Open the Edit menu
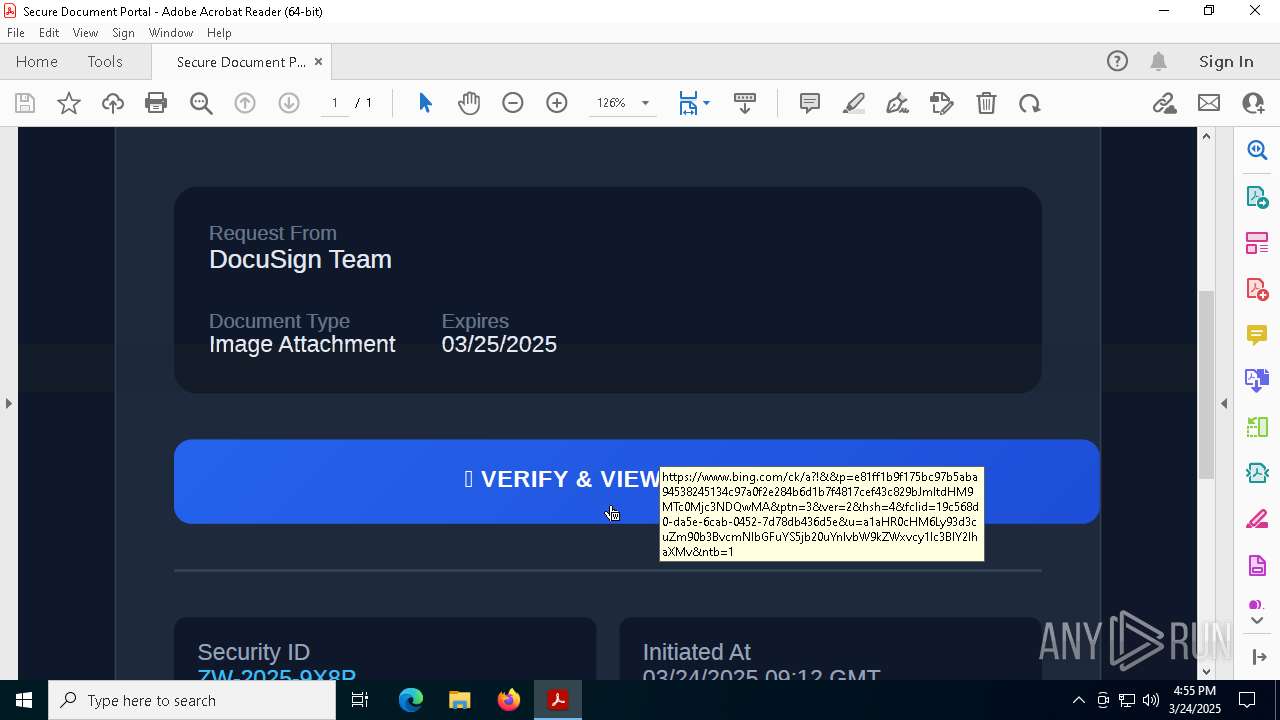 point(49,33)
